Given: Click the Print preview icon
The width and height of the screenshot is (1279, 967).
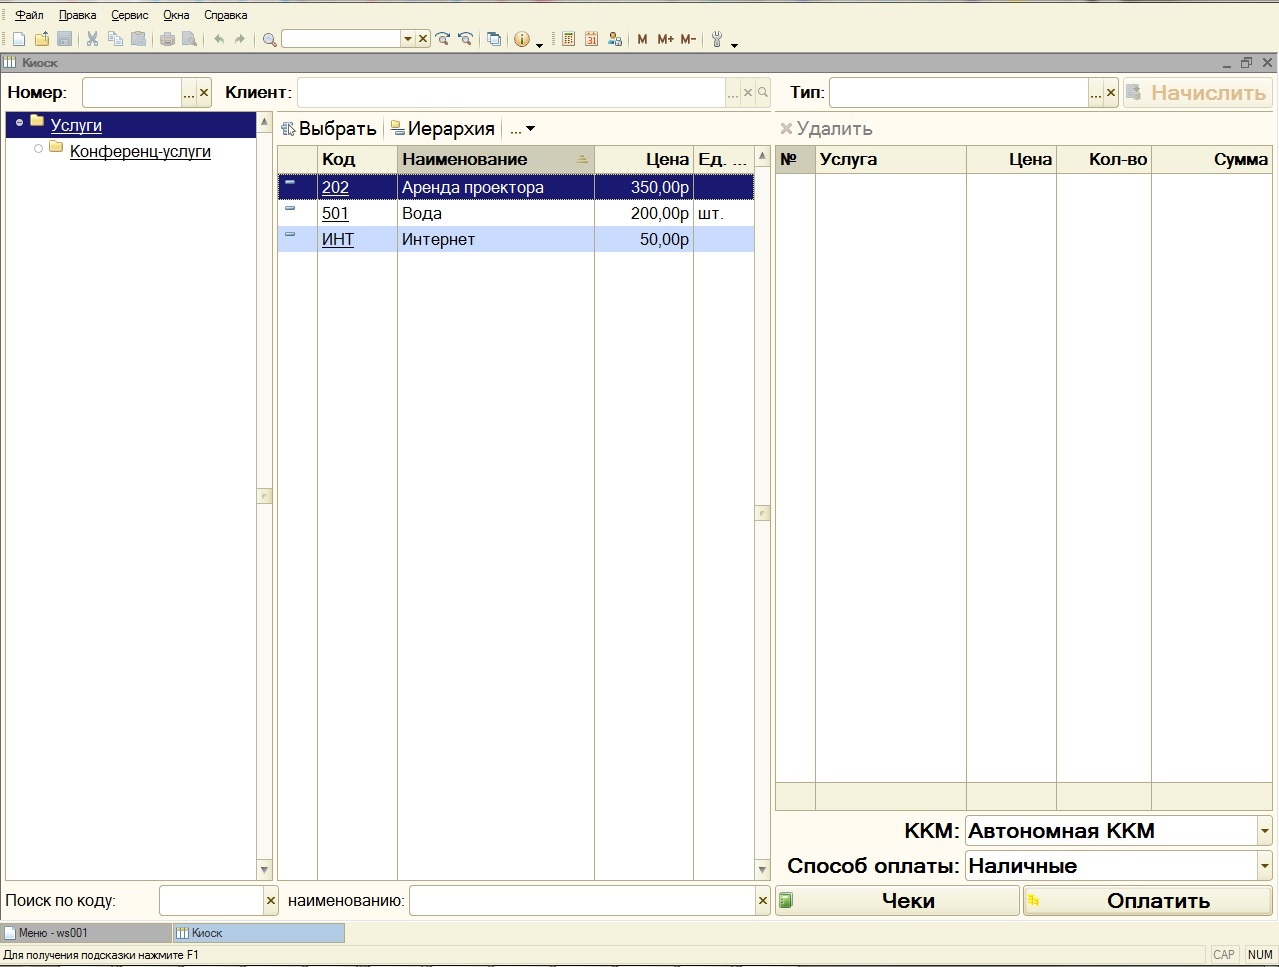Looking at the screenshot, I should click(188, 39).
